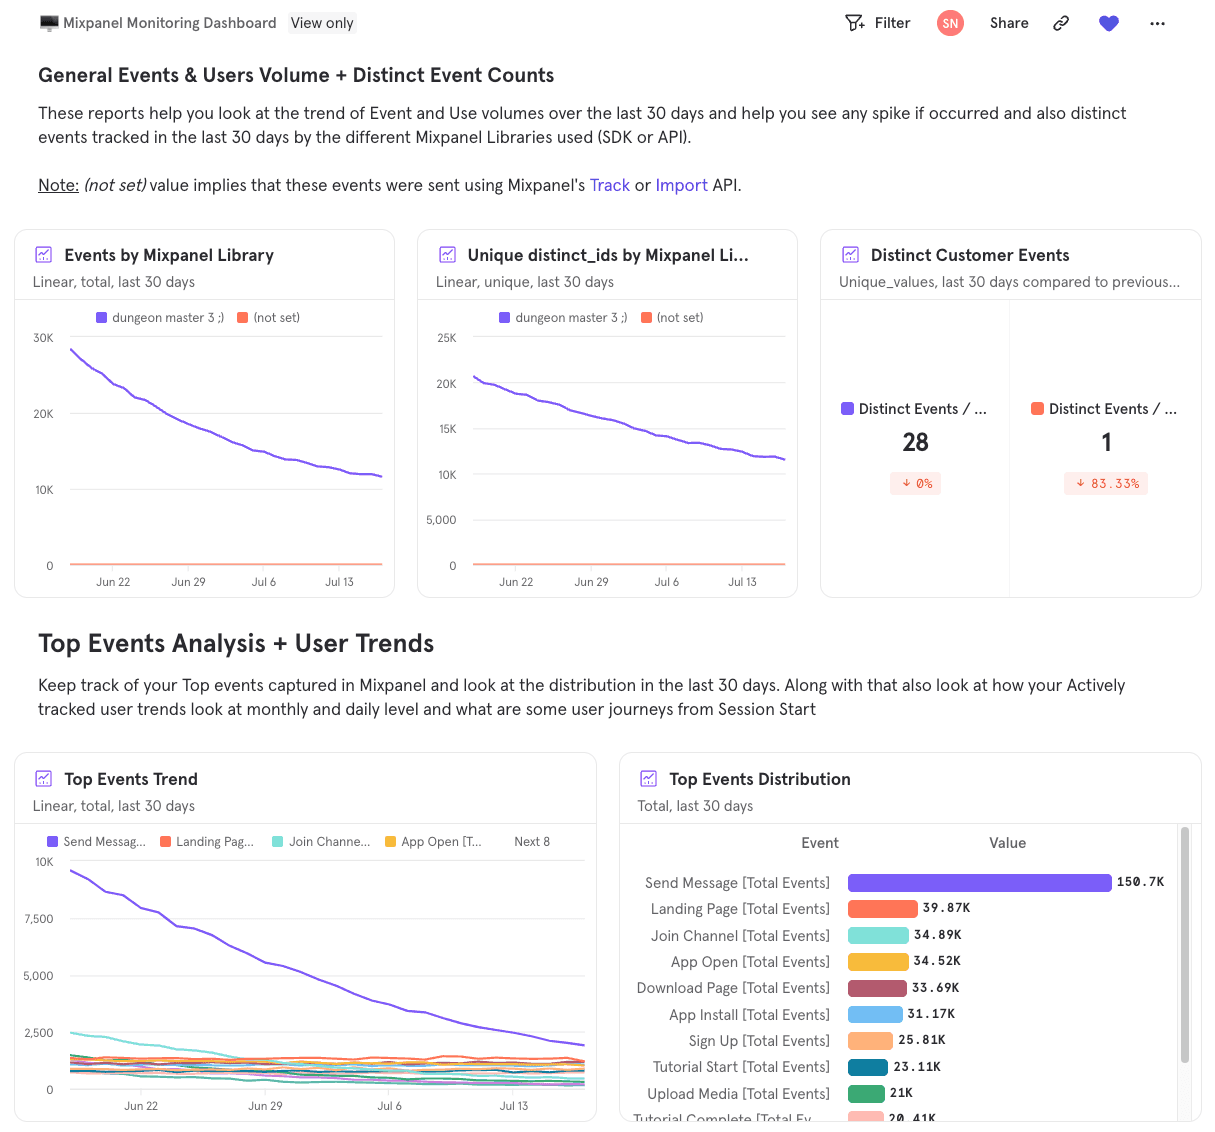The image size is (1215, 1132).
Task: Open Unique distinct_ids by Mixpanel Library report title
Action: click(607, 255)
